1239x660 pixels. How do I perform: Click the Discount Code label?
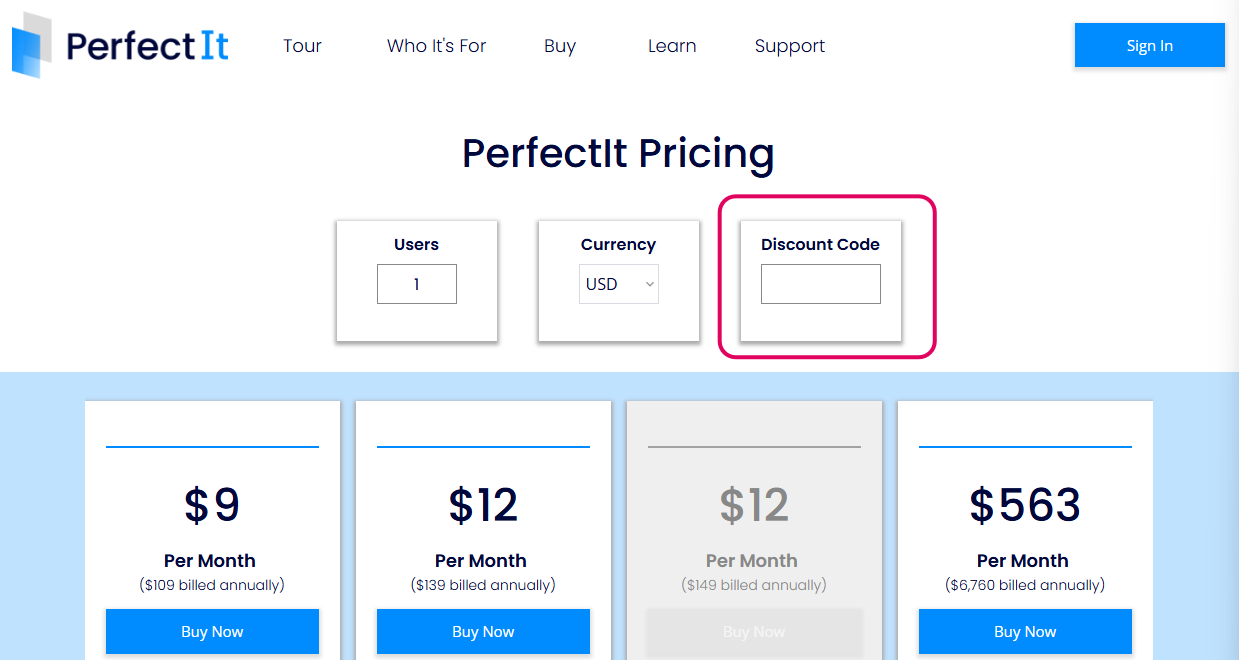[x=820, y=244]
